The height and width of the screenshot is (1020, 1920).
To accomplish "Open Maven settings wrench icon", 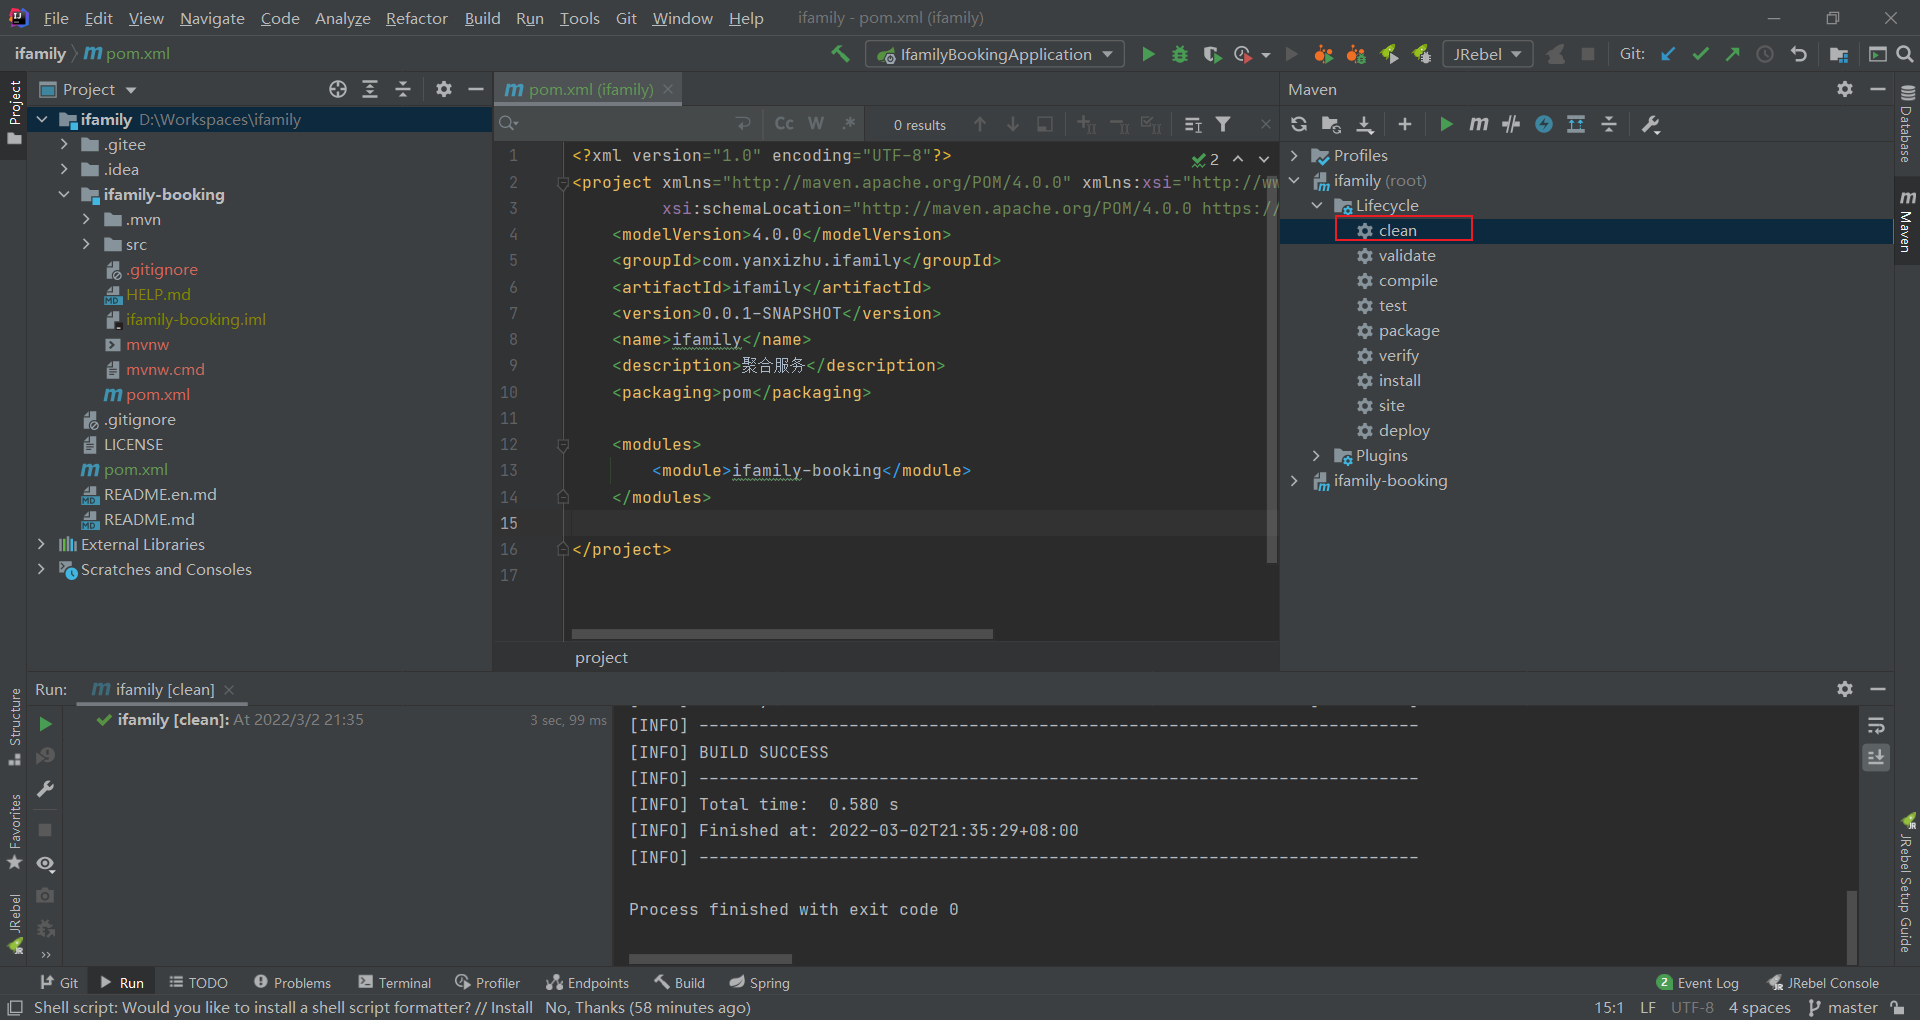I will [x=1651, y=124].
